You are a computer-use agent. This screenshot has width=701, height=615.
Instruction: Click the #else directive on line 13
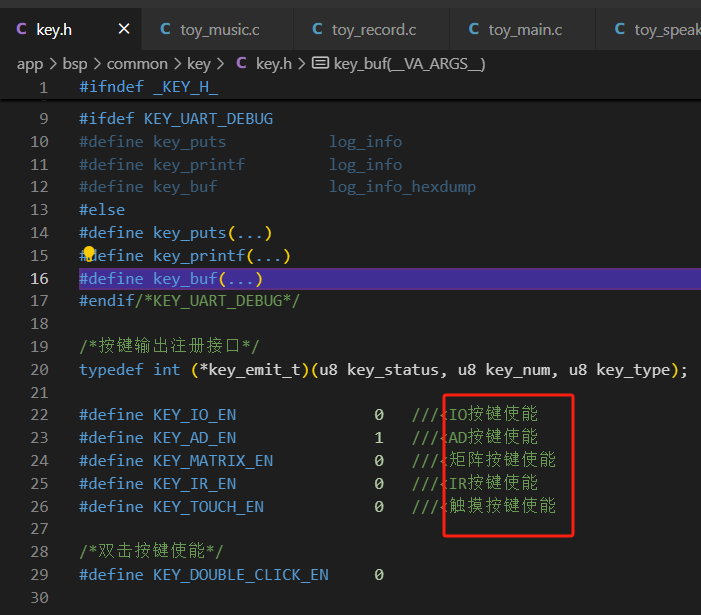102,210
